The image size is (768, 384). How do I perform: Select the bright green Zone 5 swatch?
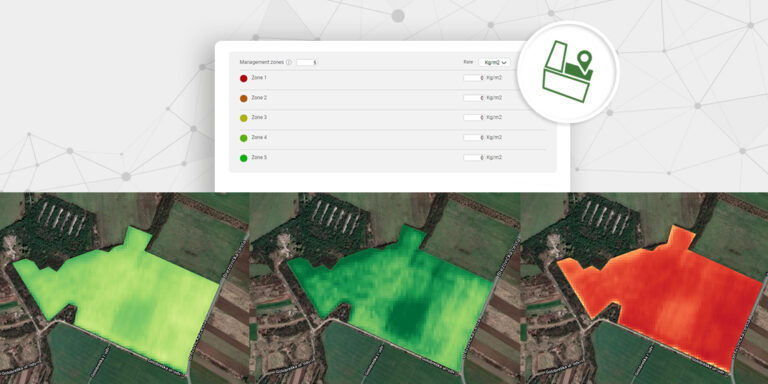tap(243, 158)
